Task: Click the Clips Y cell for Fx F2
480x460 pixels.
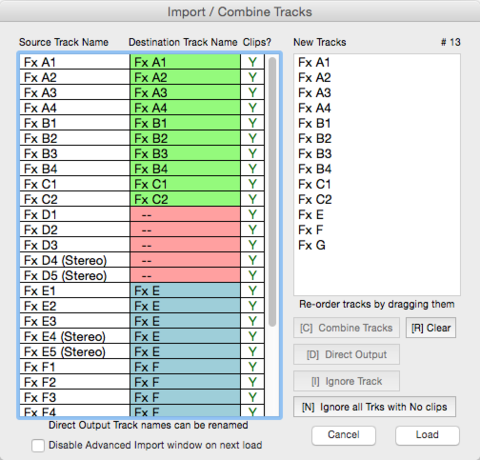Action: 253,382
